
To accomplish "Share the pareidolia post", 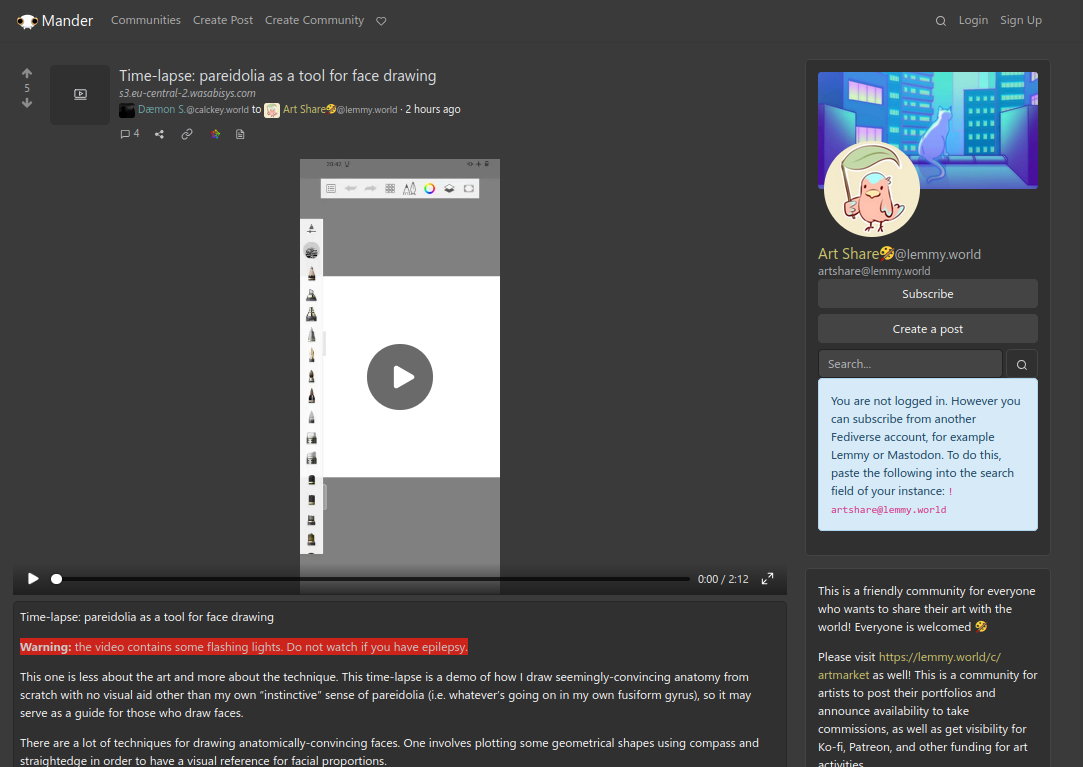I will coord(158,133).
